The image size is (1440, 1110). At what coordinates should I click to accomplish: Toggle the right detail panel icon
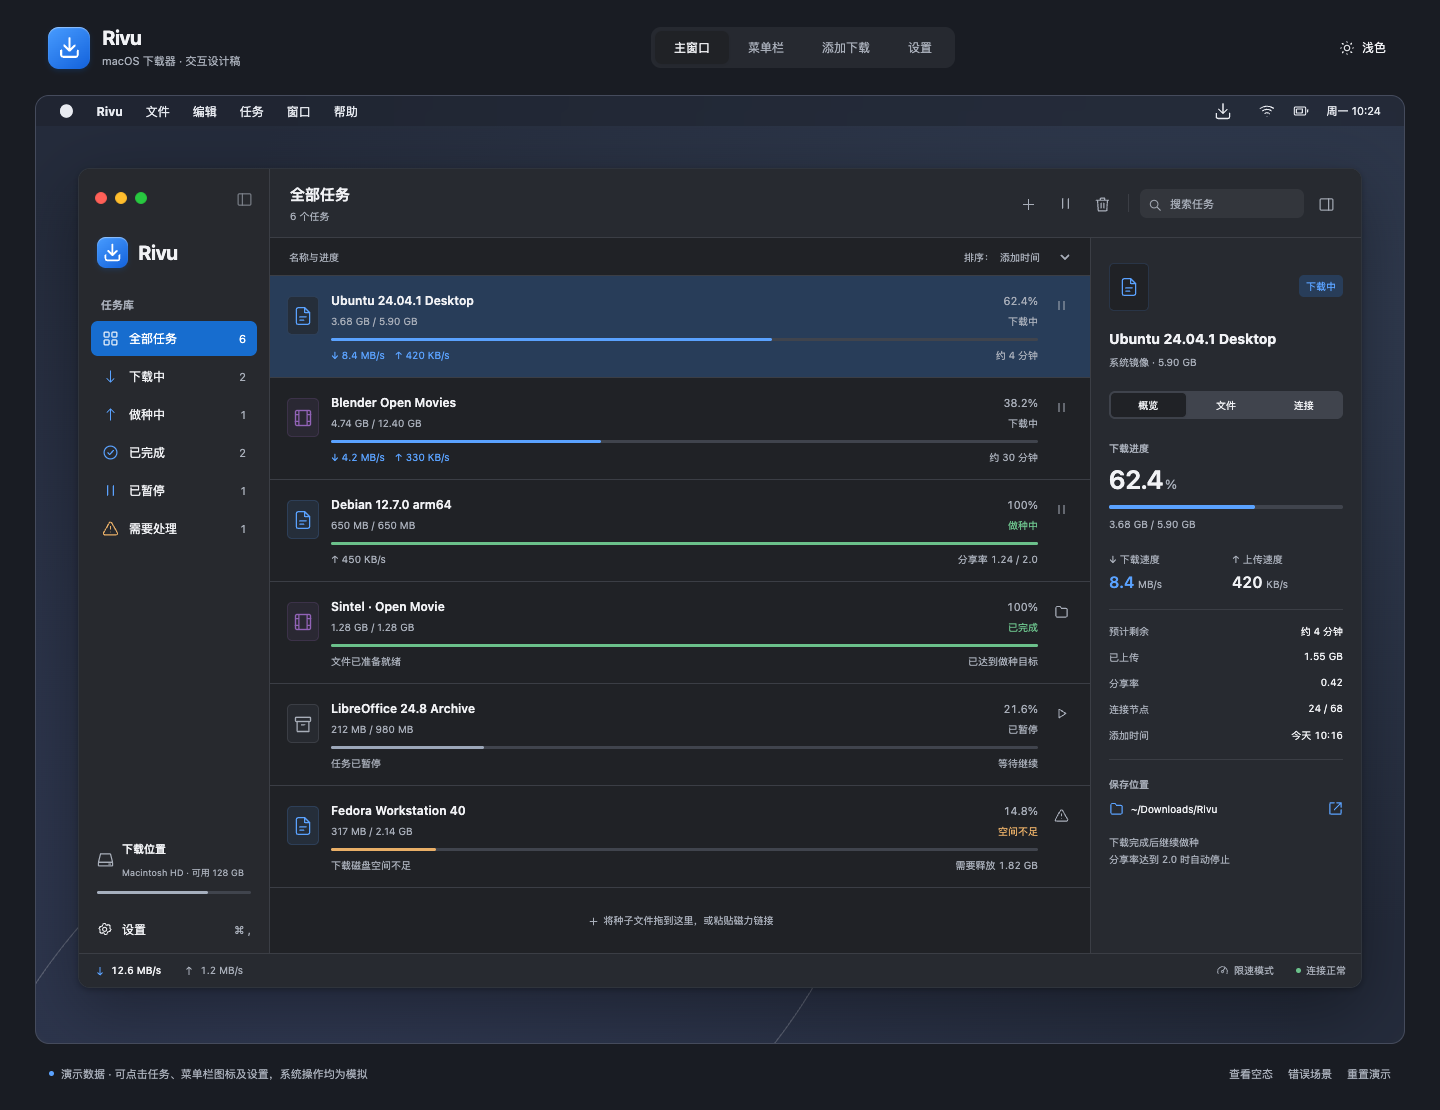pyautogui.click(x=1327, y=204)
